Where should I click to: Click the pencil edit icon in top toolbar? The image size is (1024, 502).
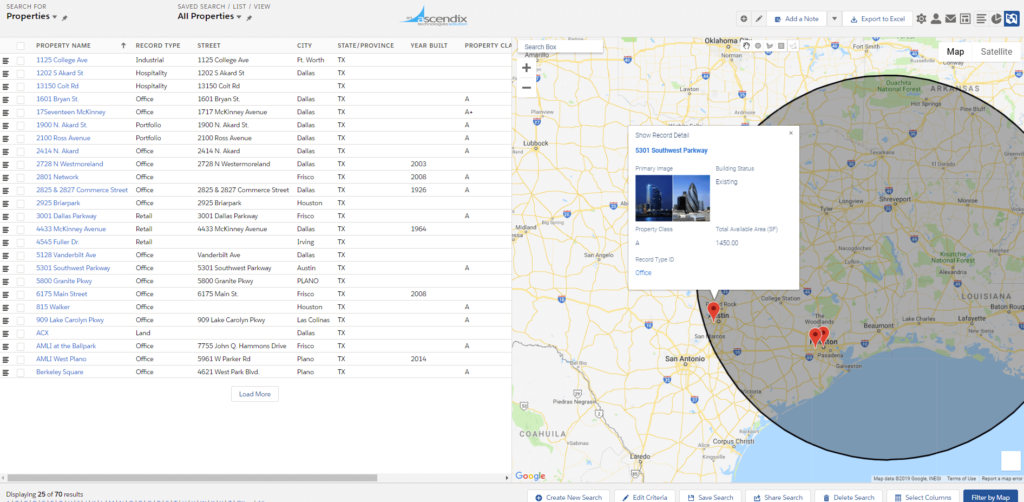coord(759,19)
